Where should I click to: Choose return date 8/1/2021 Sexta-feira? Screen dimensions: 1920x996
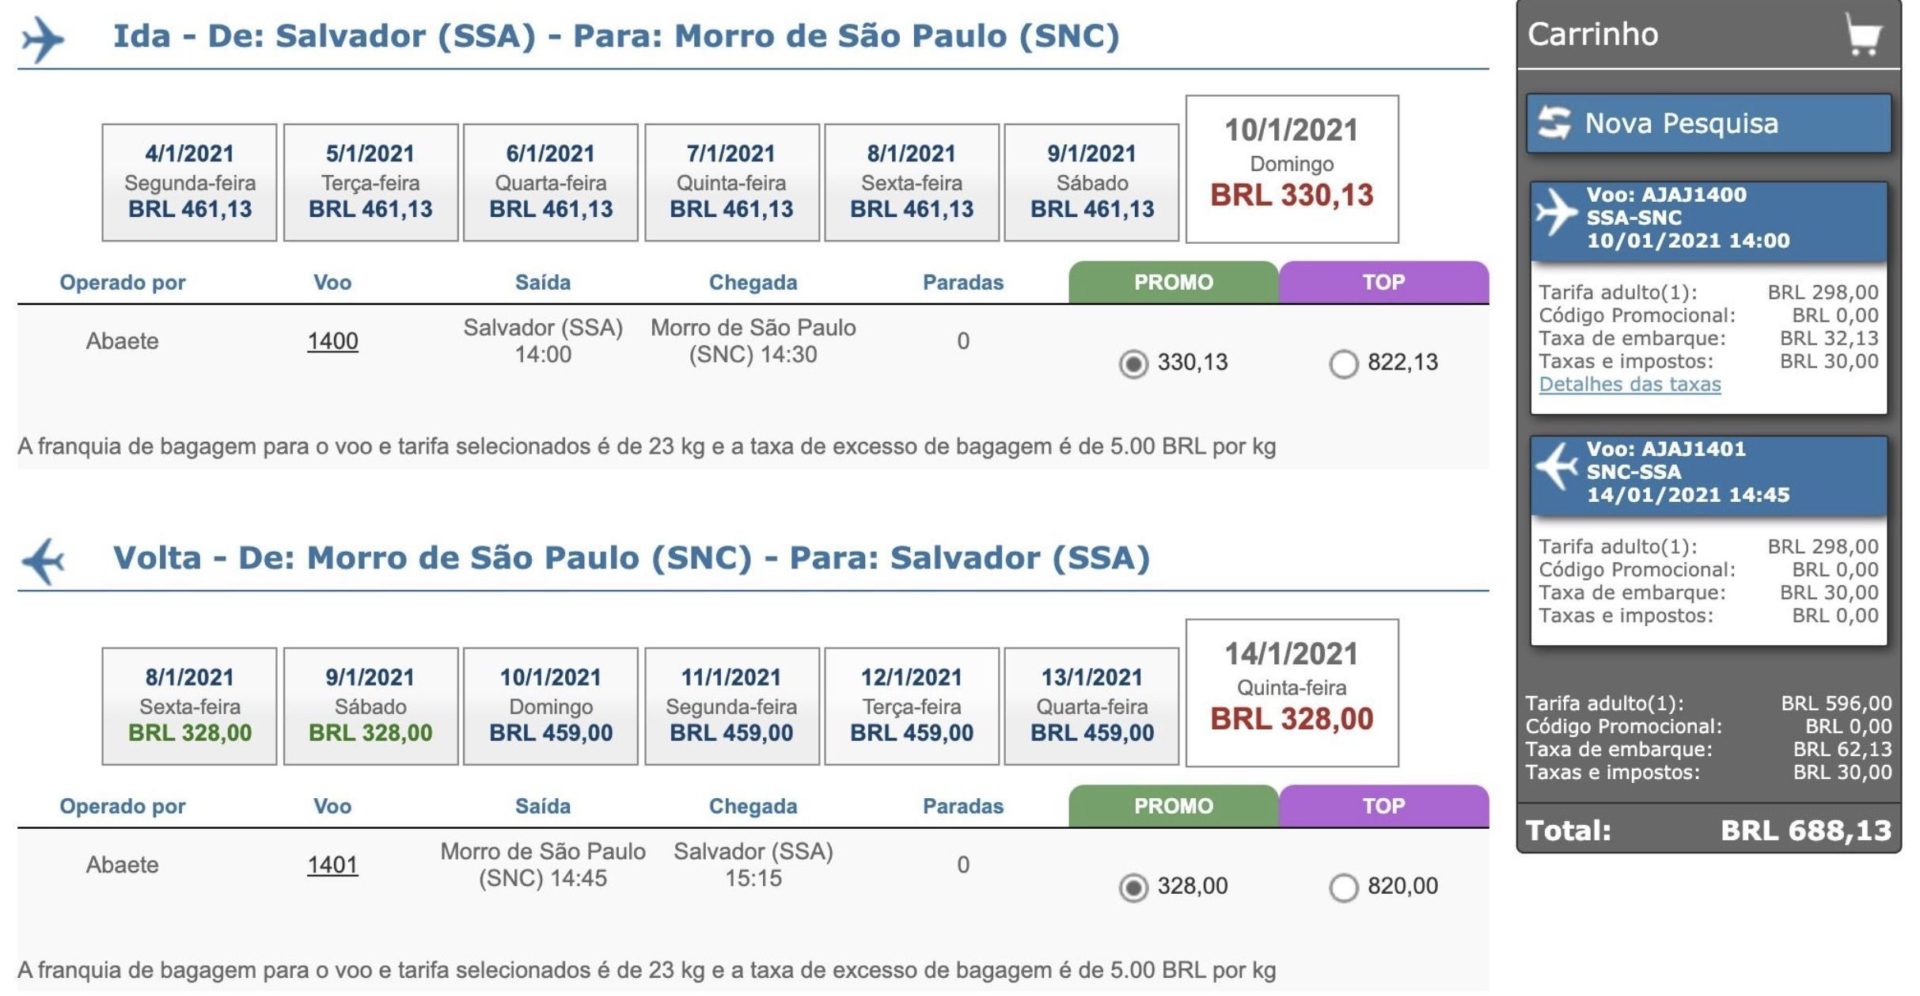(x=190, y=706)
